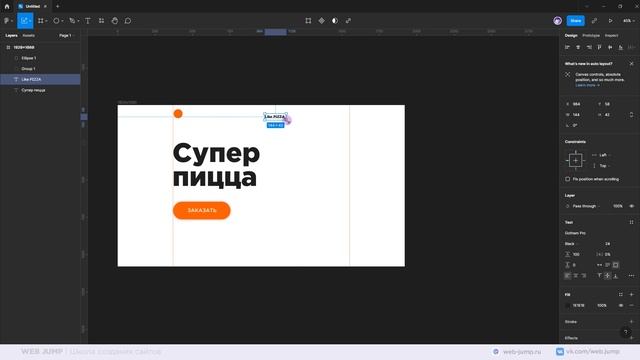Open a new tab with plus icon
Image resolution: width=640 pixels, height=360 pixels.
[58, 6]
